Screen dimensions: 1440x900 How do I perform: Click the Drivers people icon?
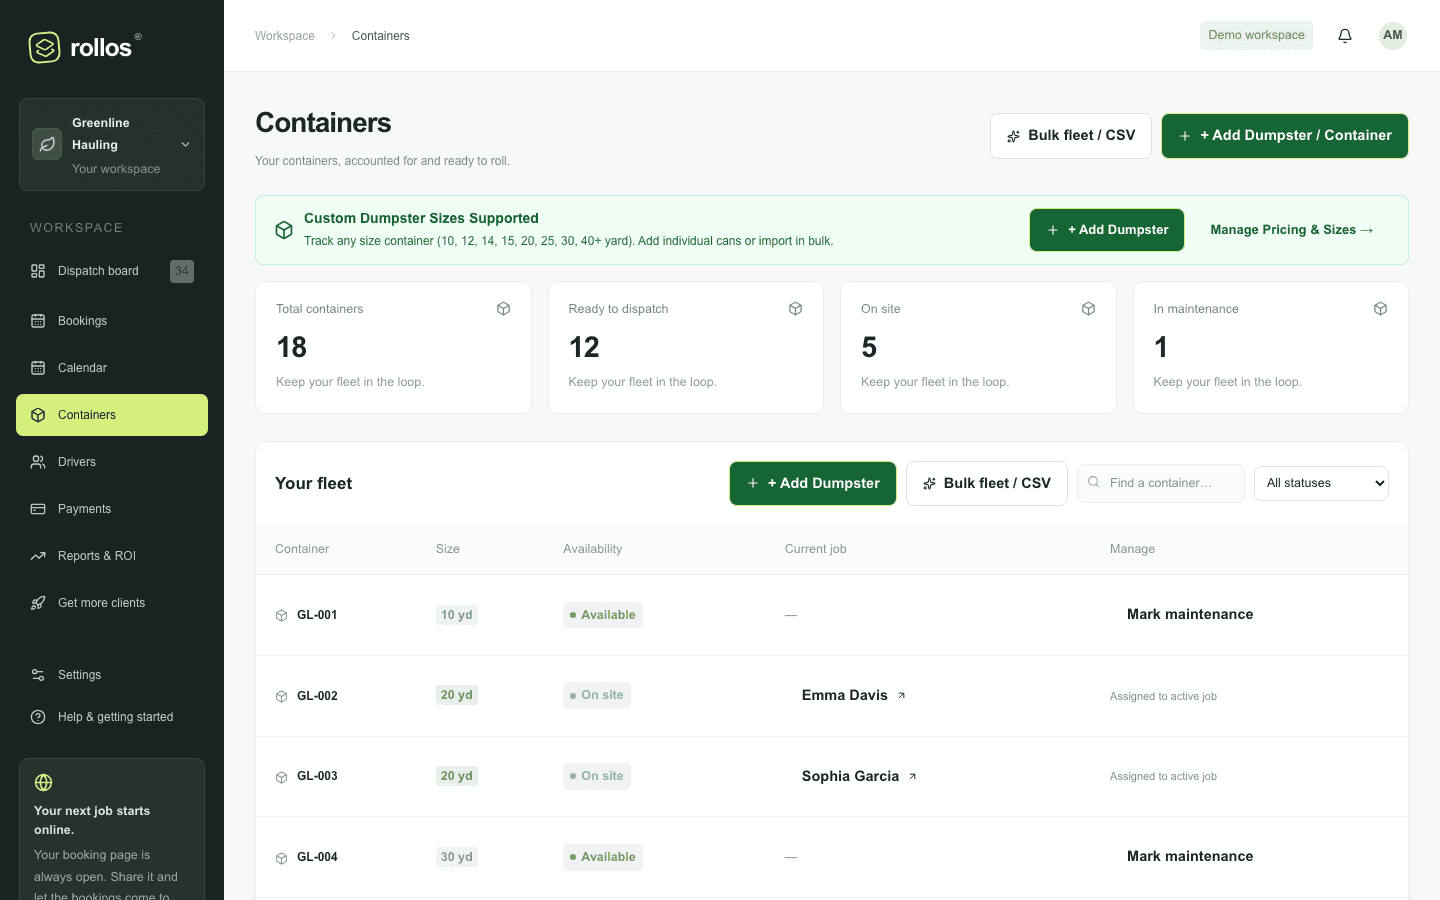[x=38, y=462]
